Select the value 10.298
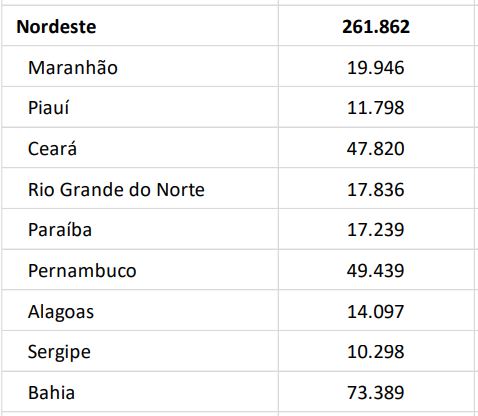The image size is (478, 416). (x=376, y=351)
